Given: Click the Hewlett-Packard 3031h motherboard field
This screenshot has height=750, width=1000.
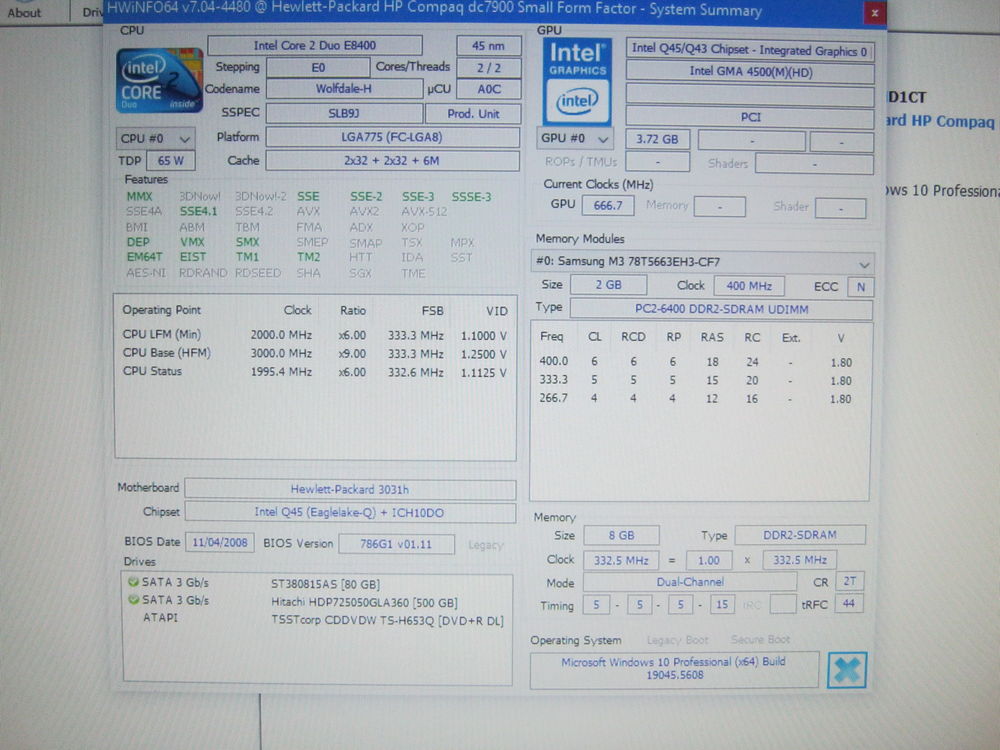Looking at the screenshot, I should coord(350,489).
